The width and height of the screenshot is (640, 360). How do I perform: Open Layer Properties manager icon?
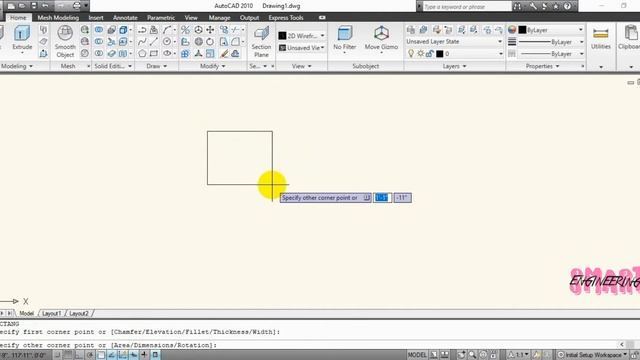[411, 30]
